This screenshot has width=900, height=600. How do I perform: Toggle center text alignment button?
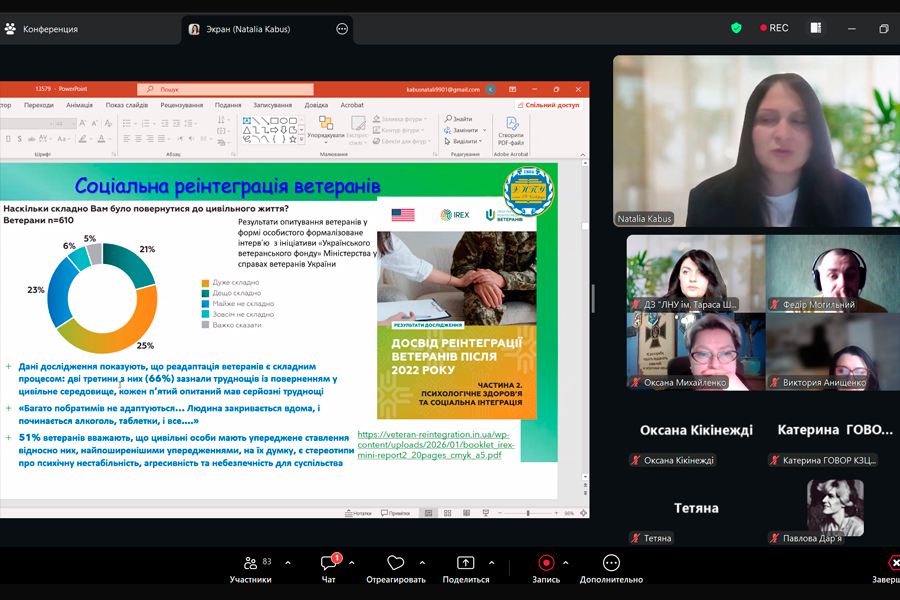tap(138, 138)
